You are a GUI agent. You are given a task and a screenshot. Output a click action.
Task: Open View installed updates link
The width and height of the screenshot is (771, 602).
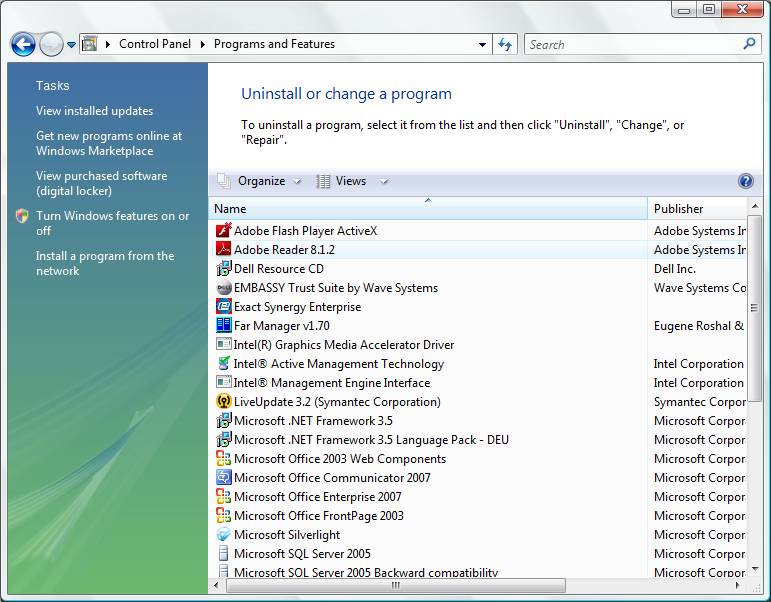[94, 111]
